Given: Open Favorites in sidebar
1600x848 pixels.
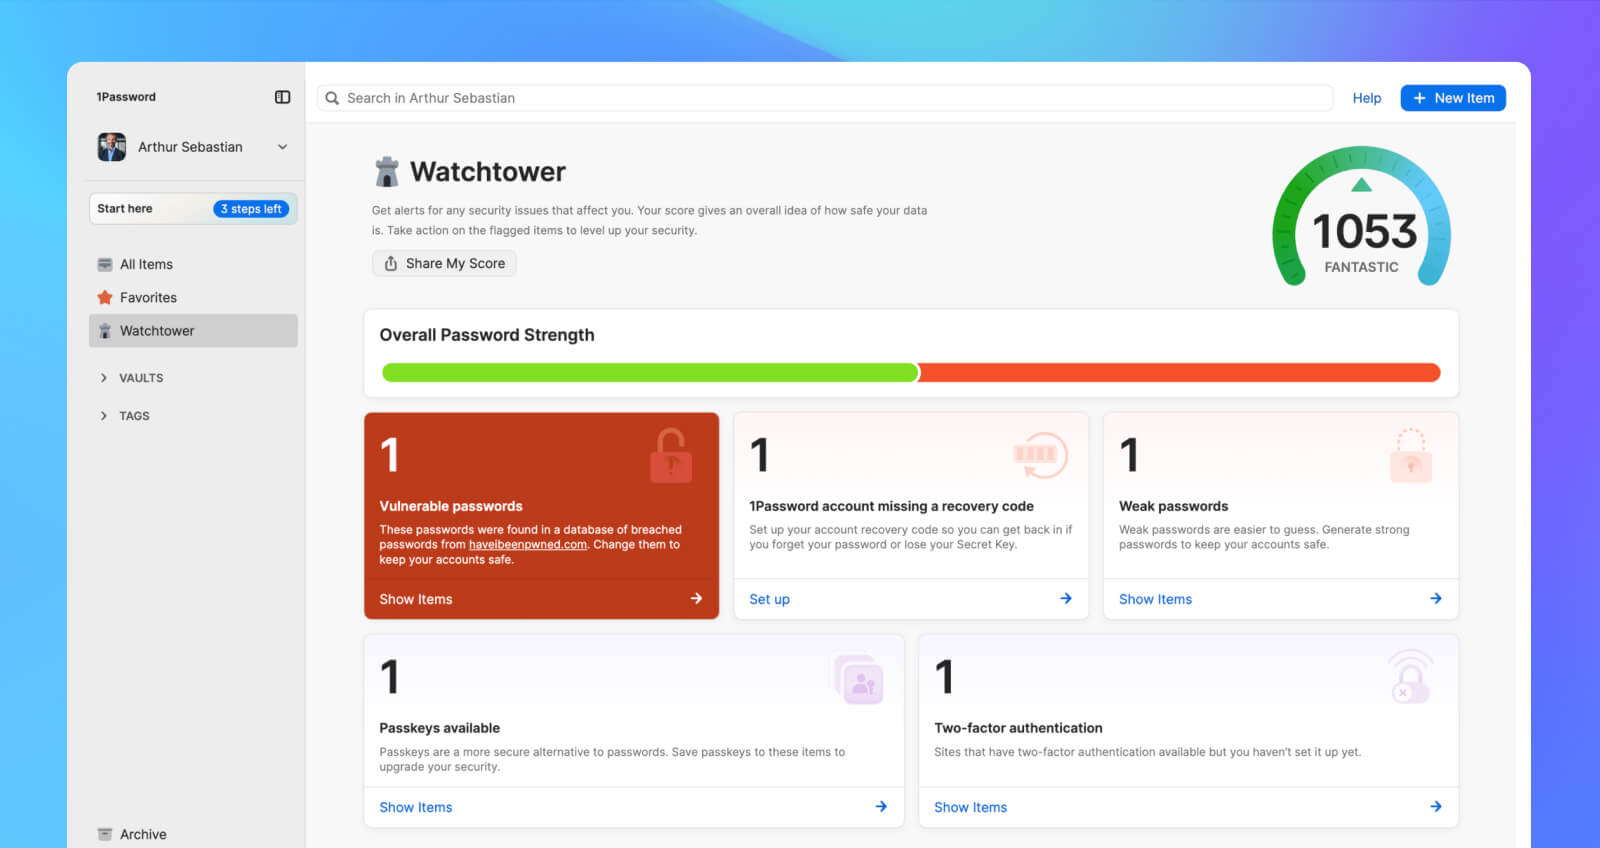Looking at the screenshot, I should (x=193, y=297).
